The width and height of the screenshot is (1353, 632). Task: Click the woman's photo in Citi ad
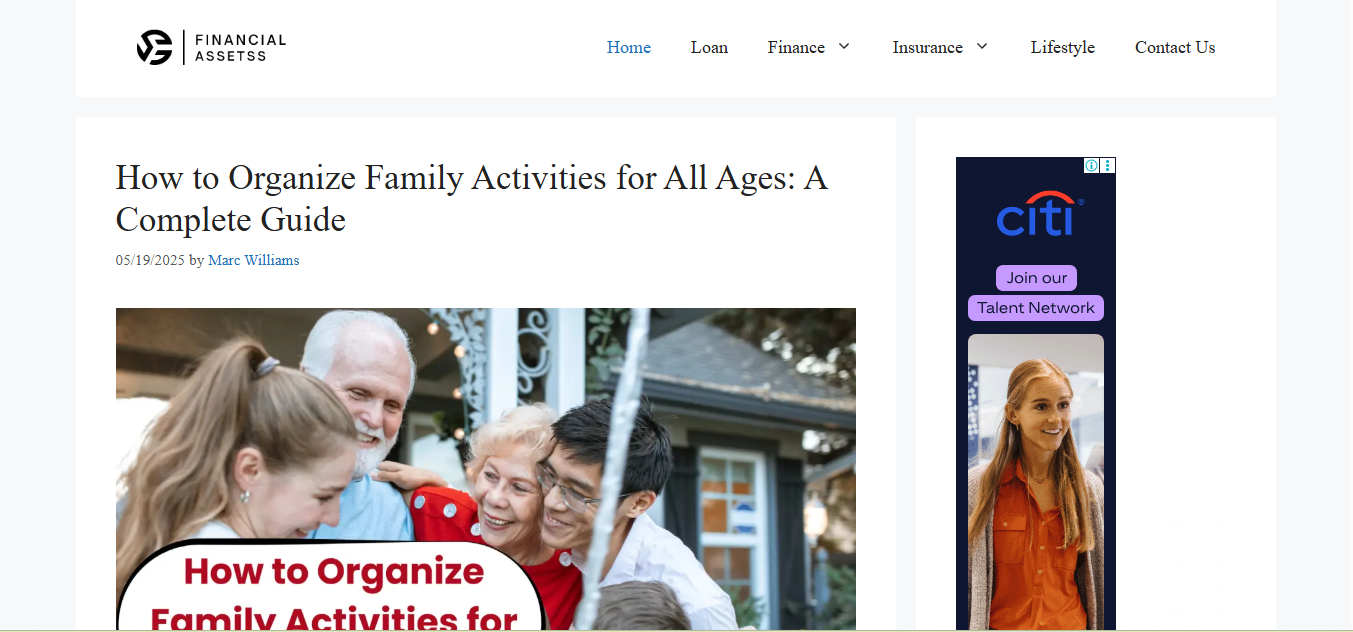pos(1036,482)
